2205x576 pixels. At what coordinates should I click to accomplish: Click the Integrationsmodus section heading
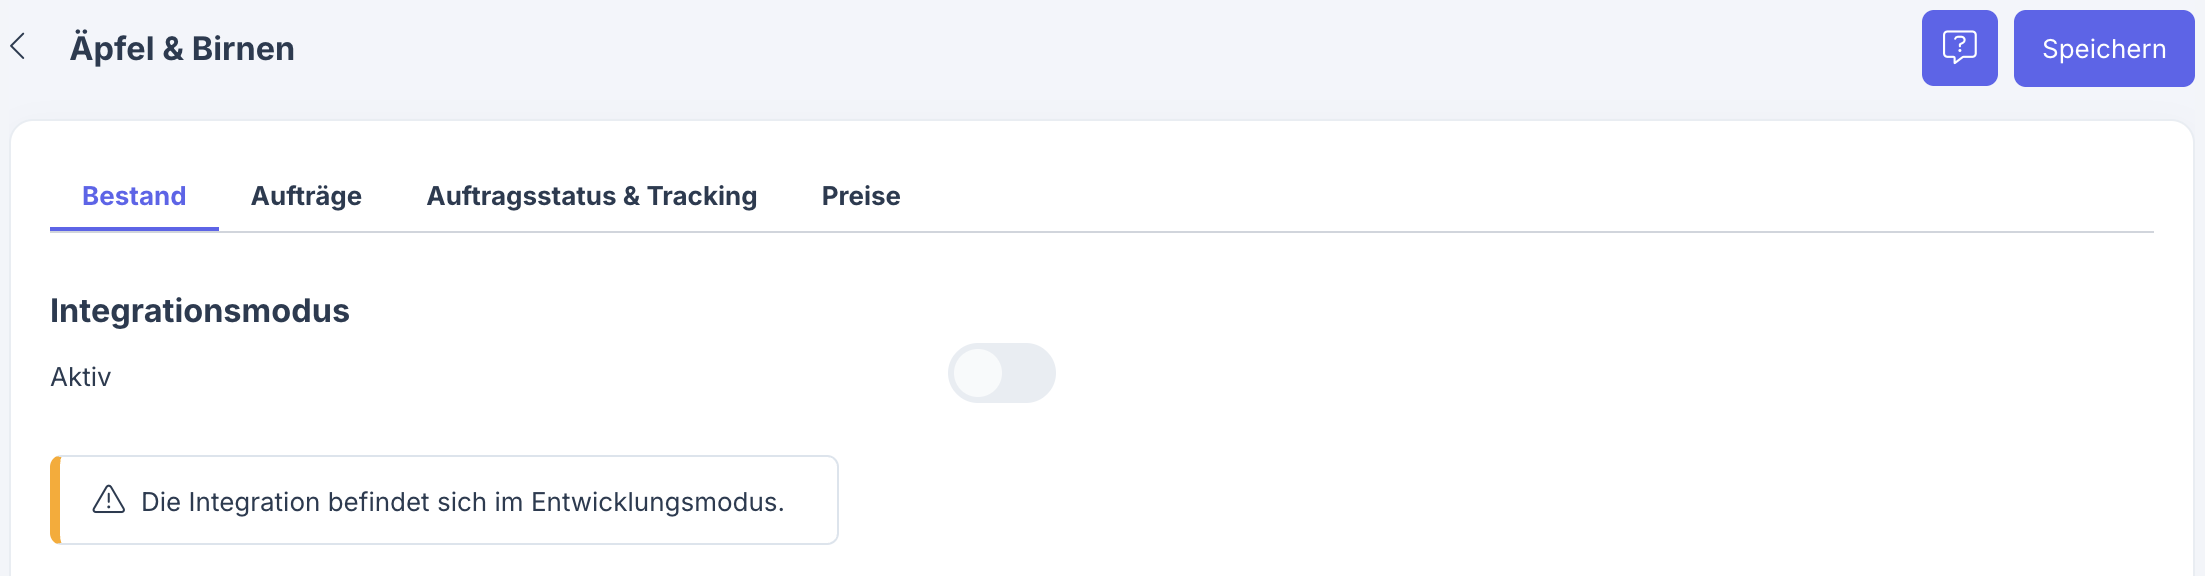[200, 310]
